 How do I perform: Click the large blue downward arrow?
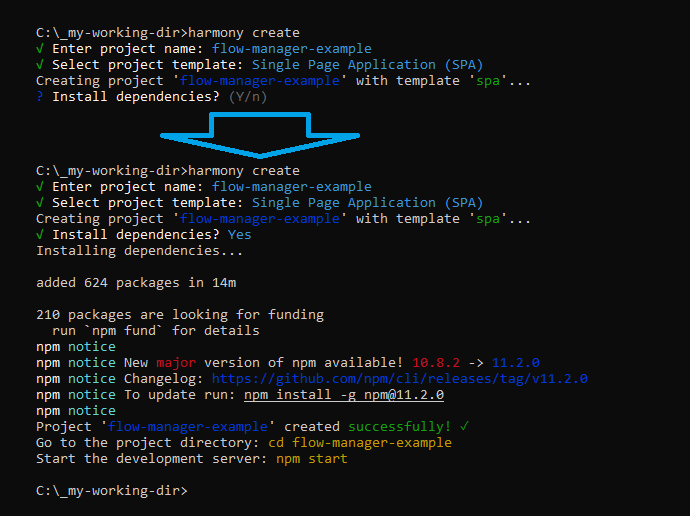pos(260,135)
